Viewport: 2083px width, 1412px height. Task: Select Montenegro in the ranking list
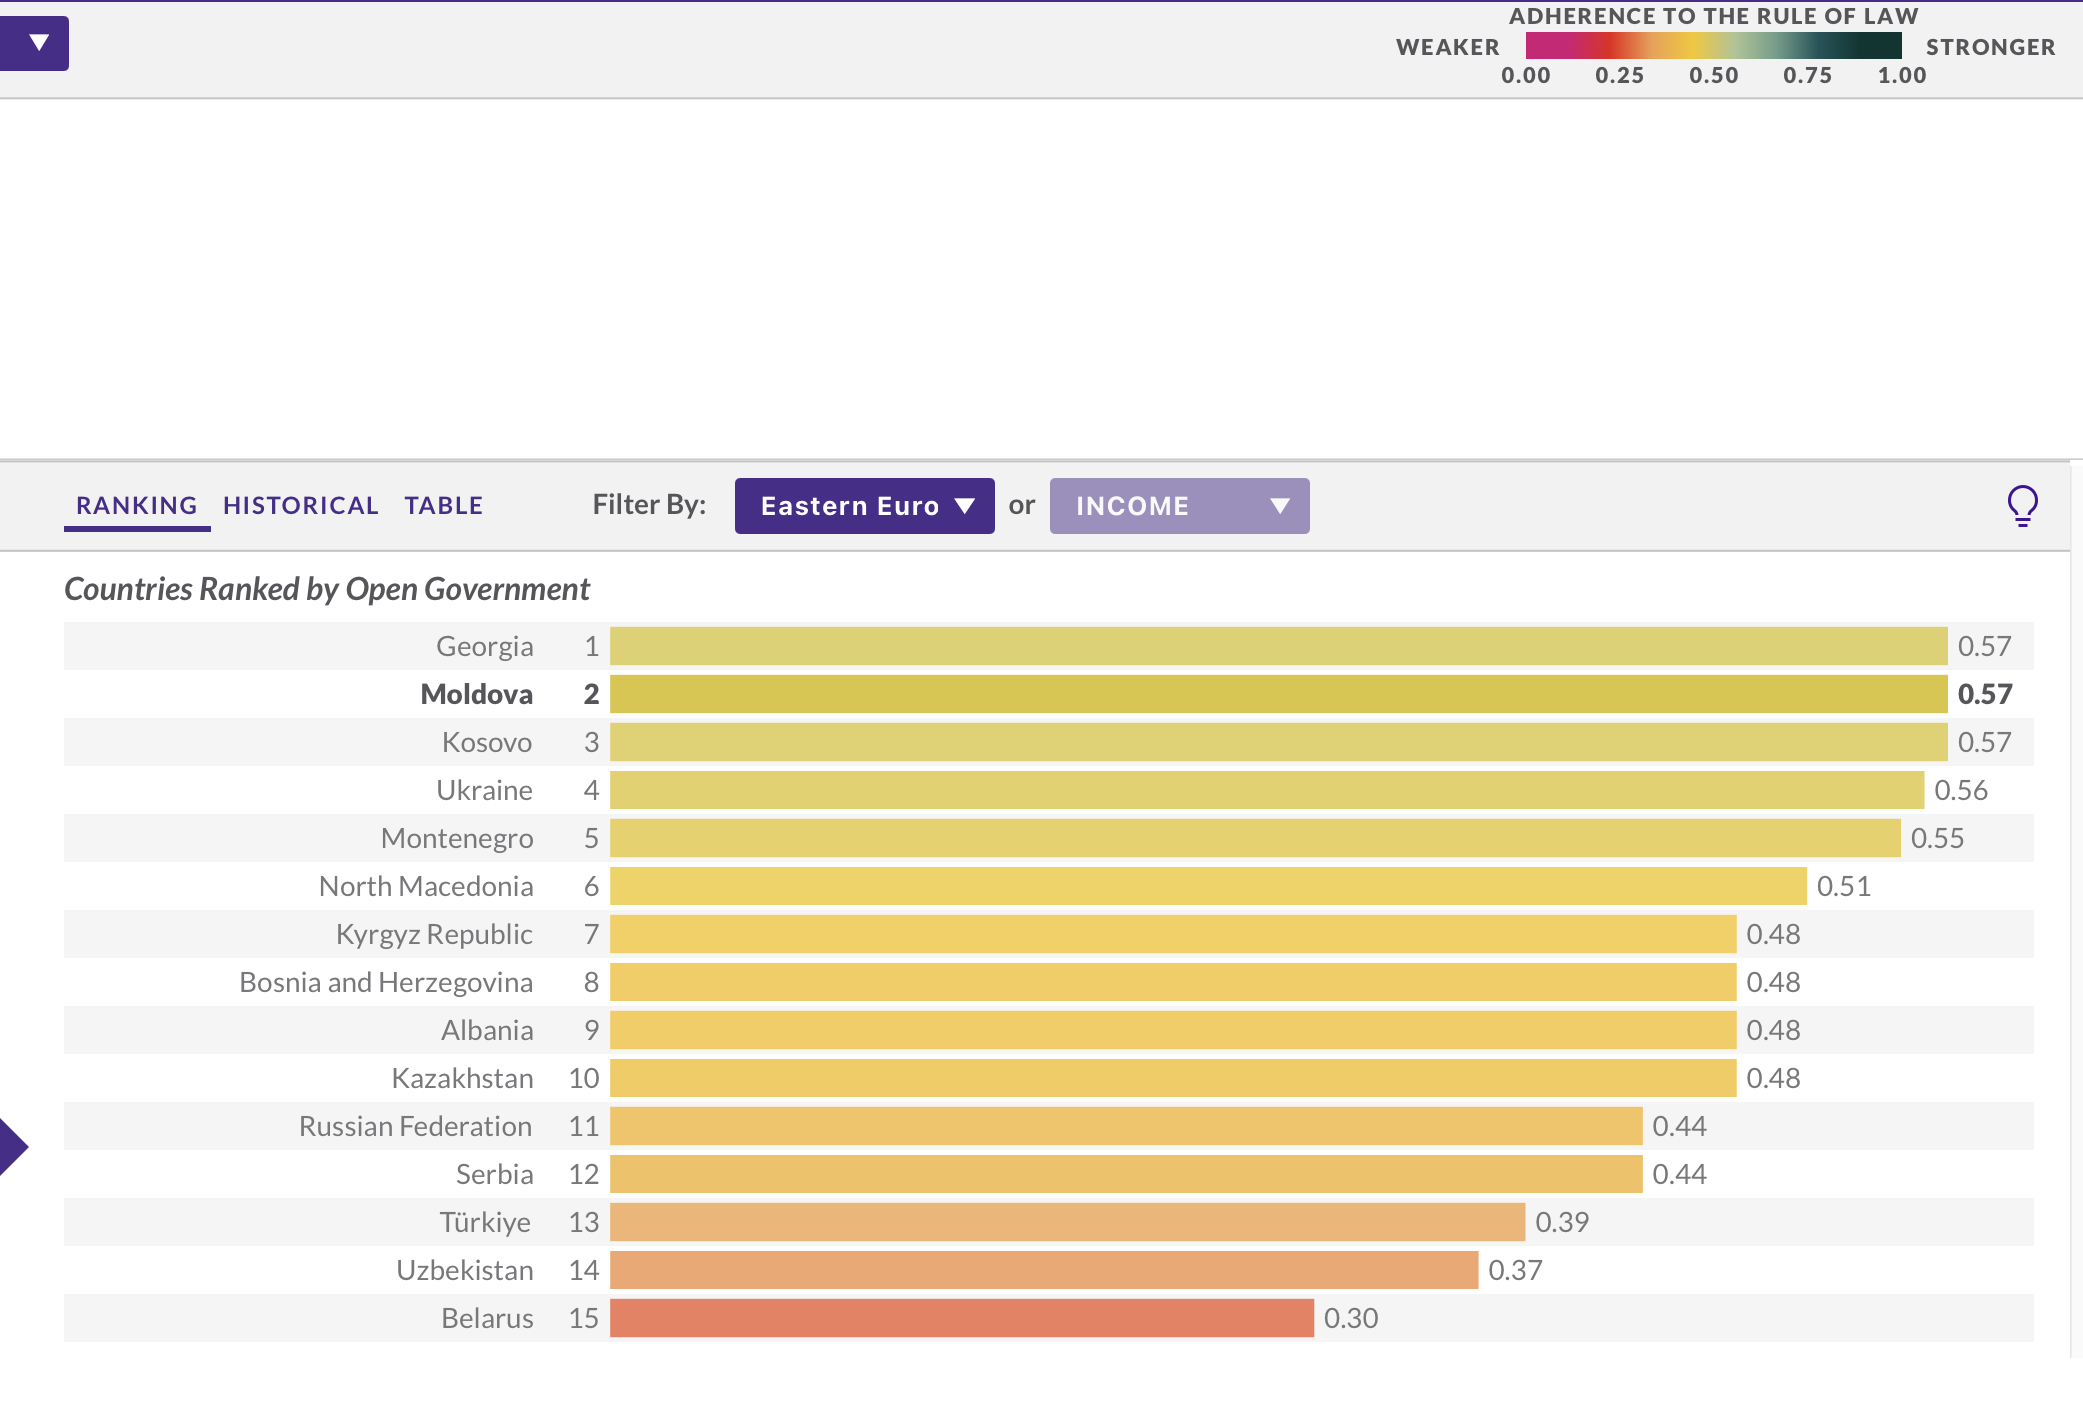[x=456, y=838]
